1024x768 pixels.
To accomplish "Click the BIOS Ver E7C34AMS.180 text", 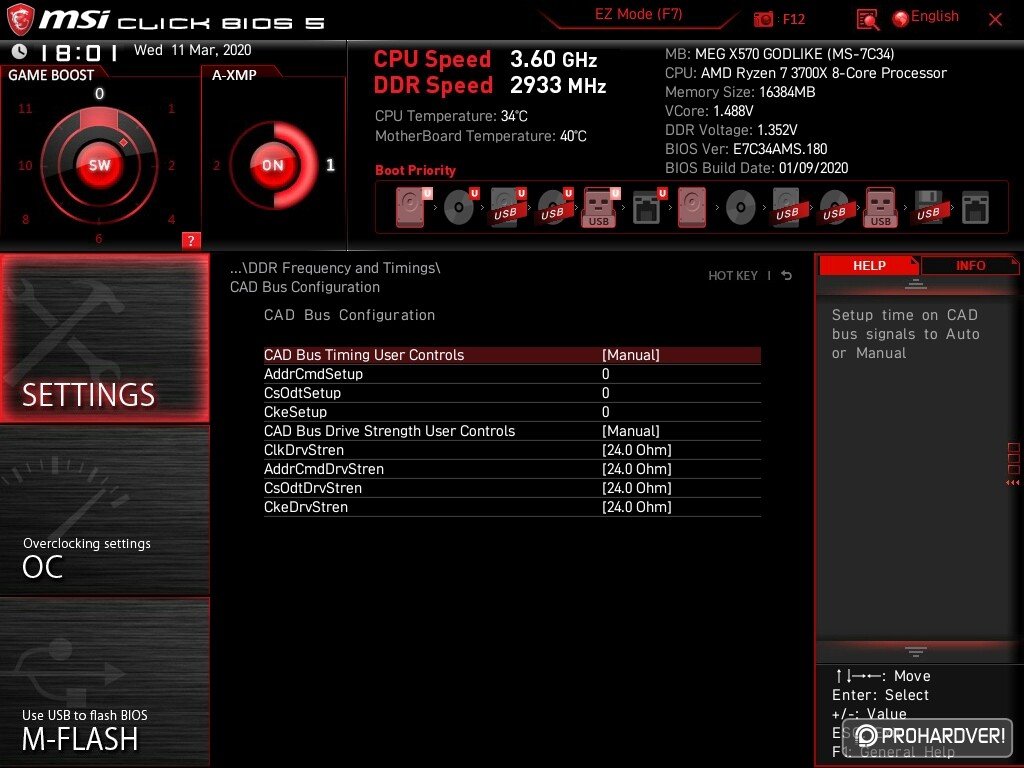I will click(x=746, y=149).
